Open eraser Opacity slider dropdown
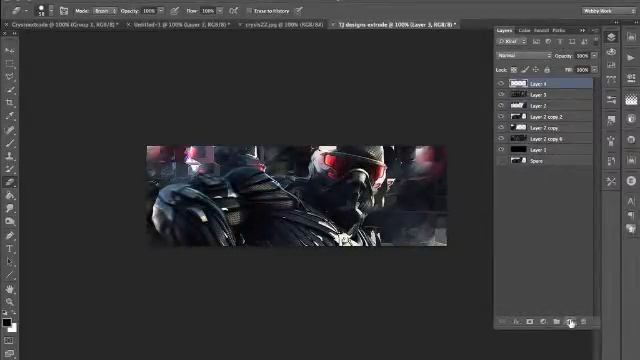The width and height of the screenshot is (640, 360). tap(161, 11)
